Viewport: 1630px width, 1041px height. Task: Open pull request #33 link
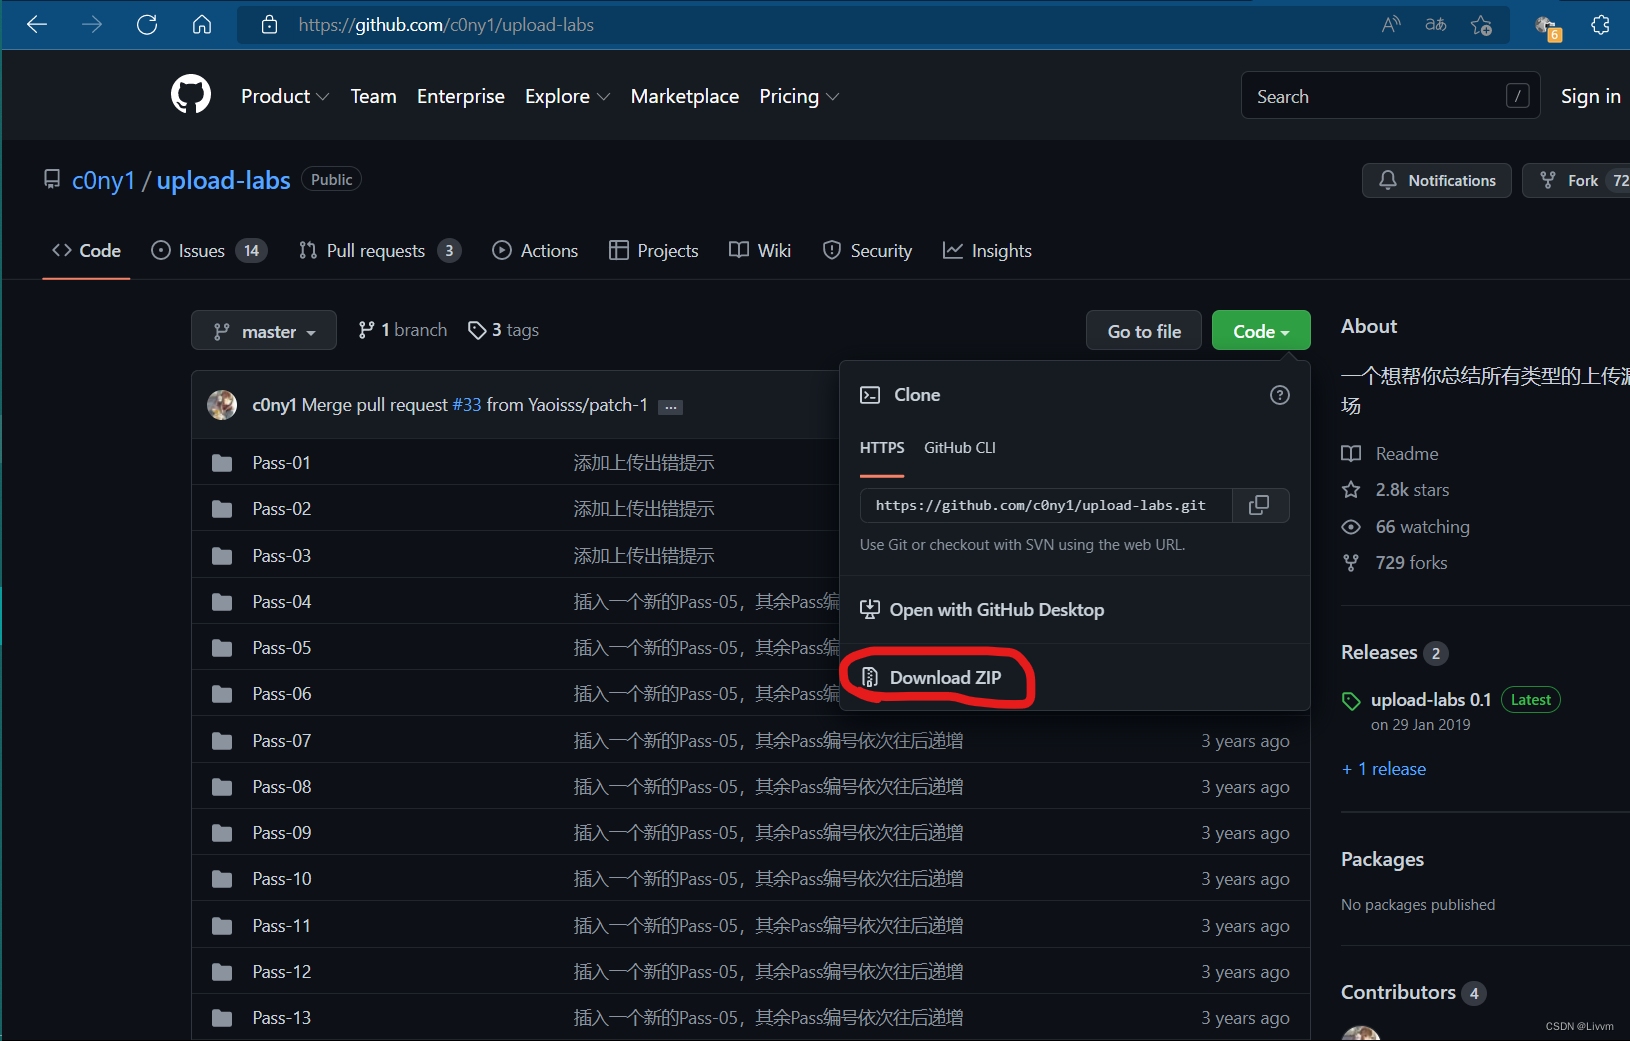pos(467,405)
